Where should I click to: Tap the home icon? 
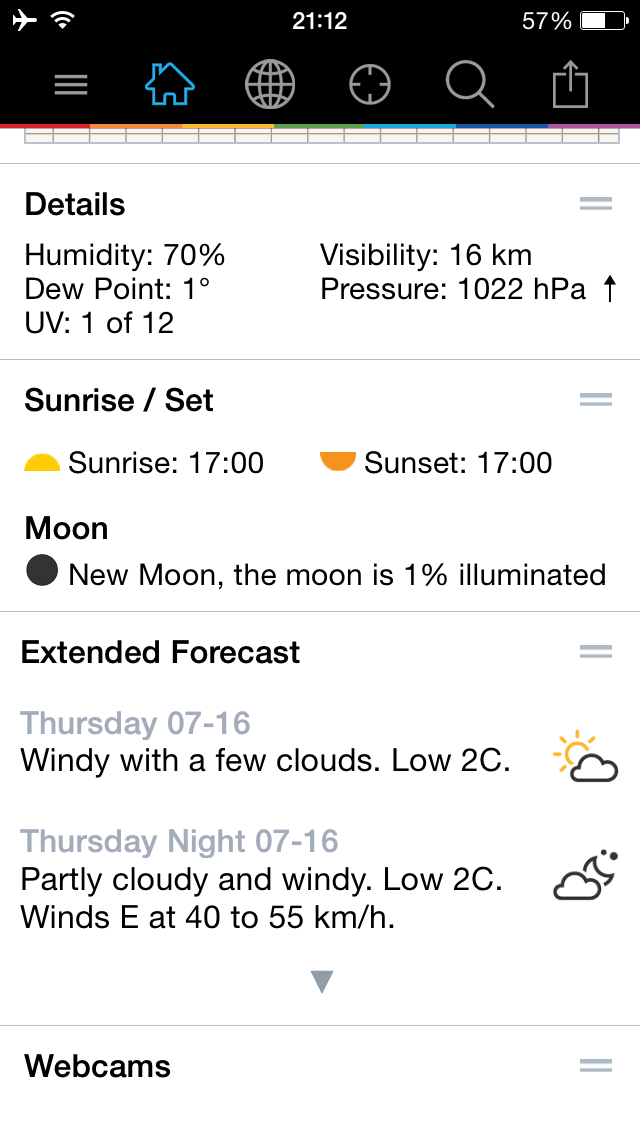point(170,85)
